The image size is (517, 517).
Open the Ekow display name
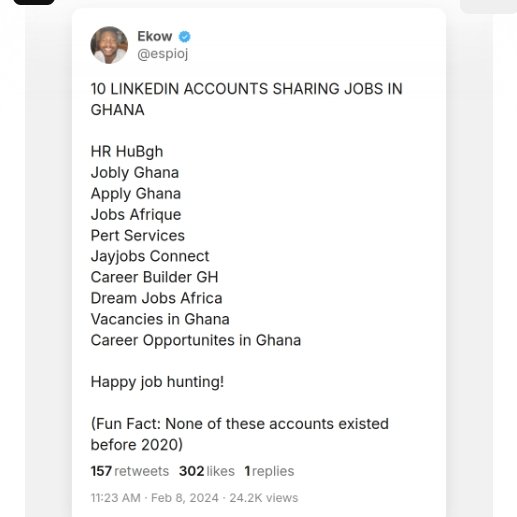click(x=155, y=36)
